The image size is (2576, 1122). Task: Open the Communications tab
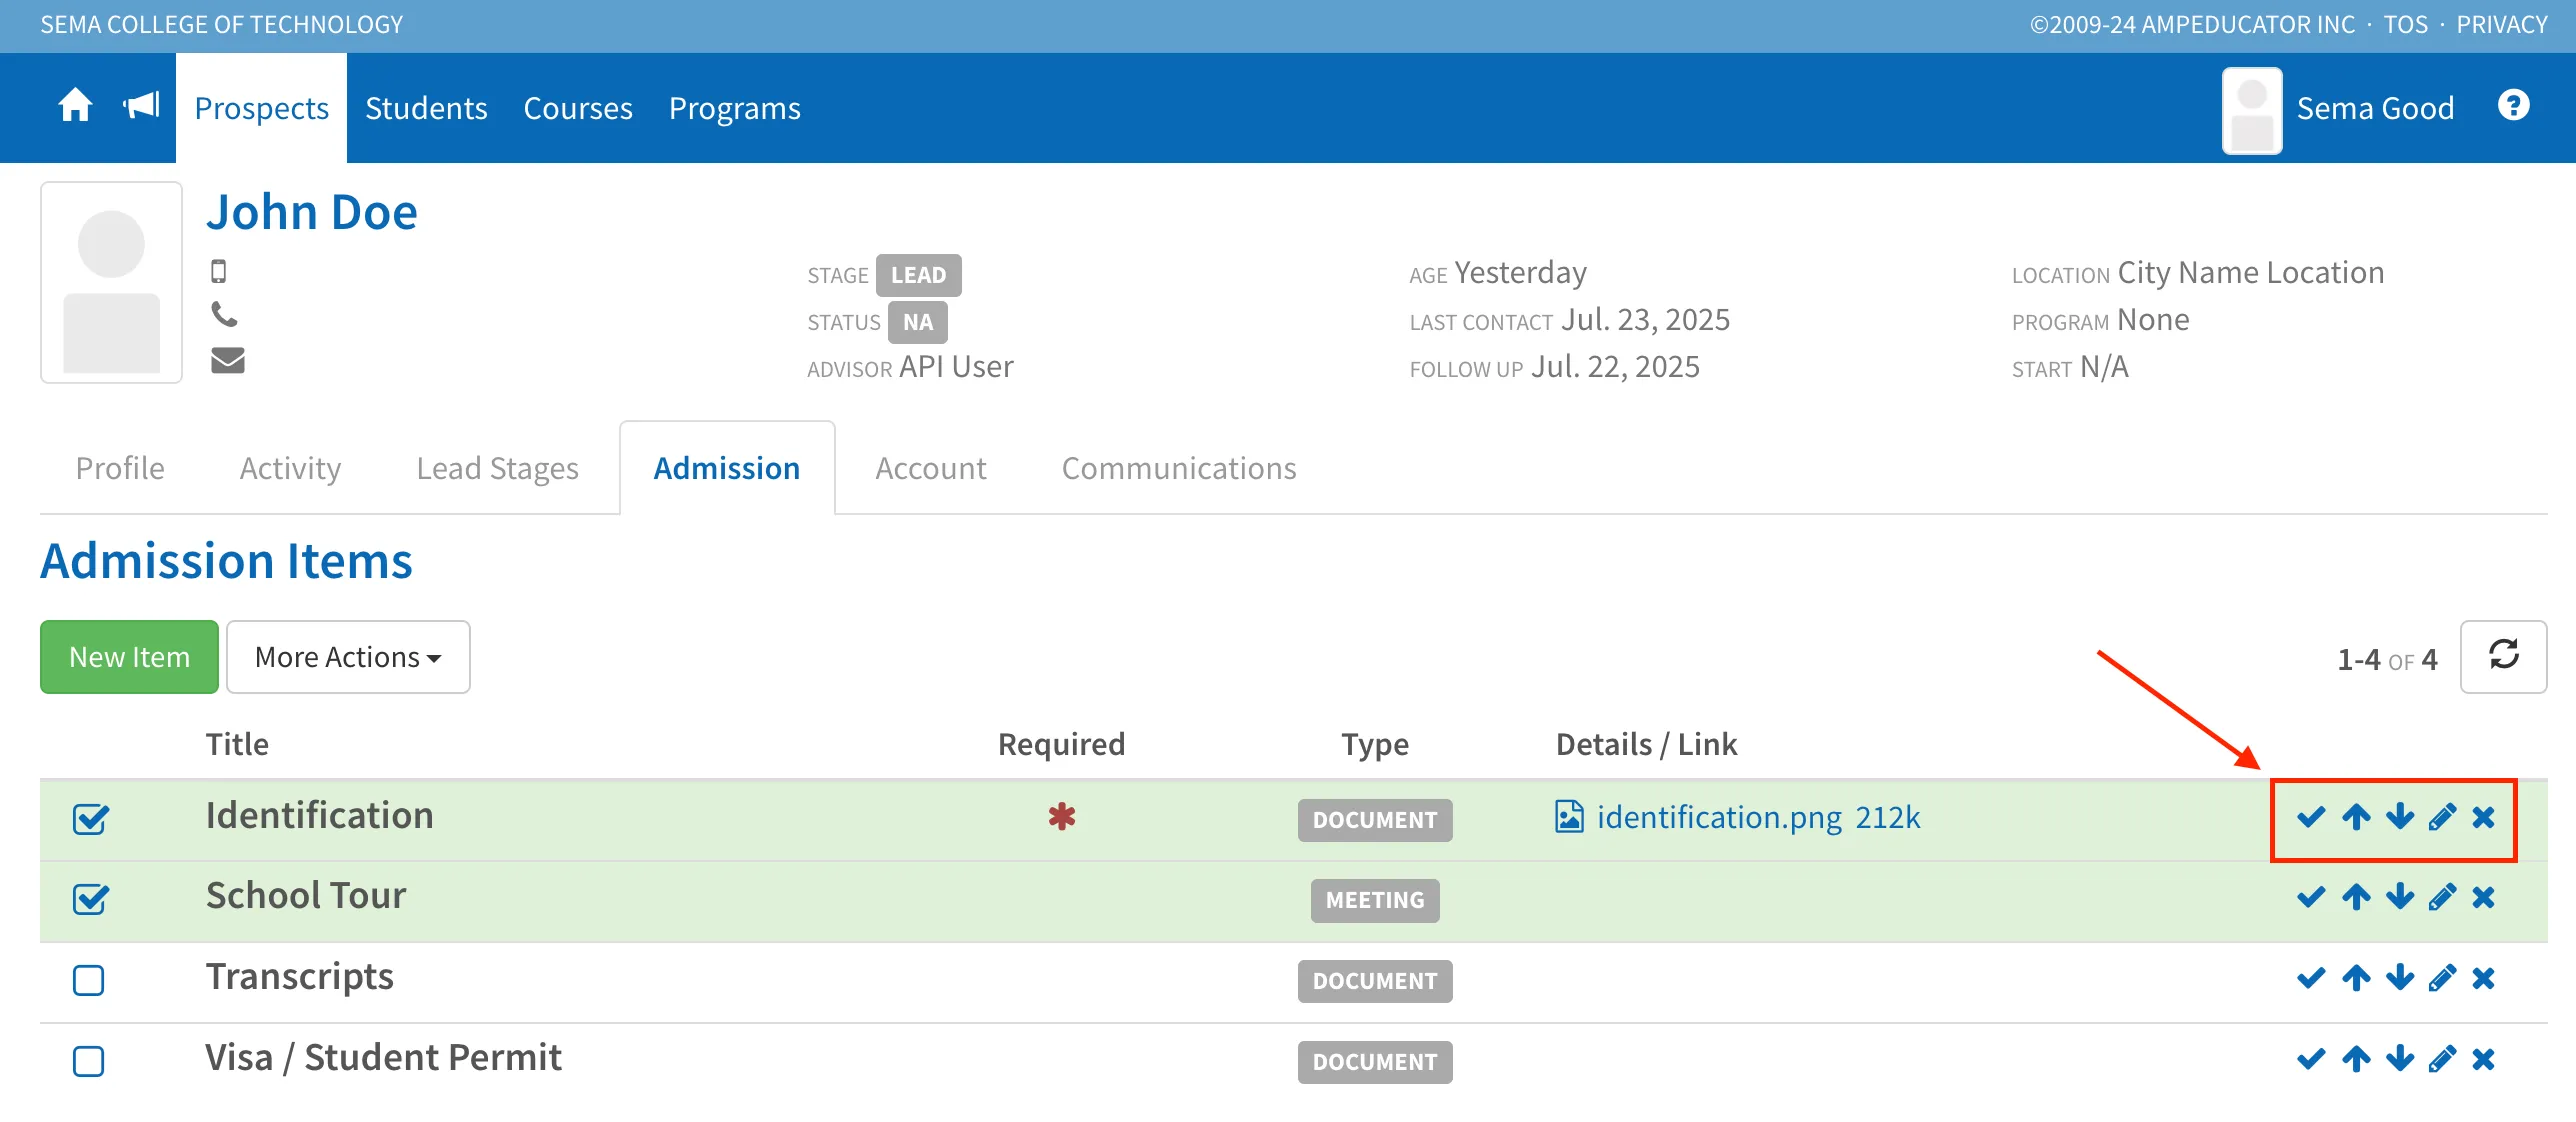(x=1179, y=468)
